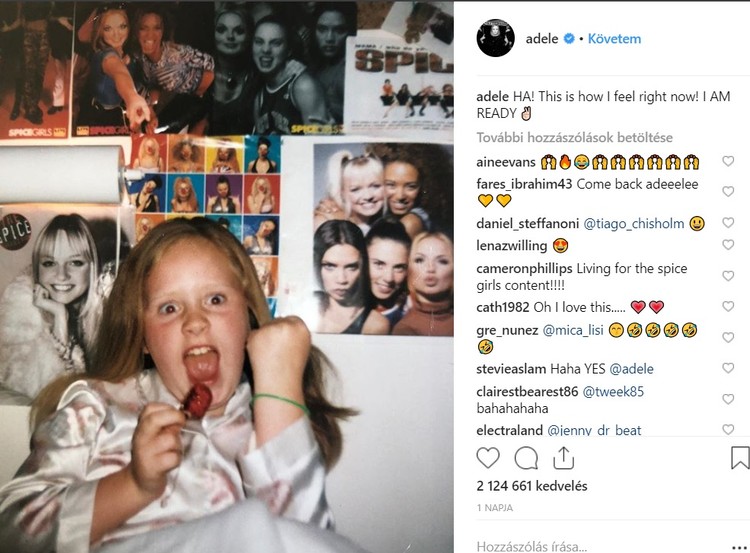This screenshot has height=553, width=750.
Task: Like aineevans's comment
Action: point(728,161)
